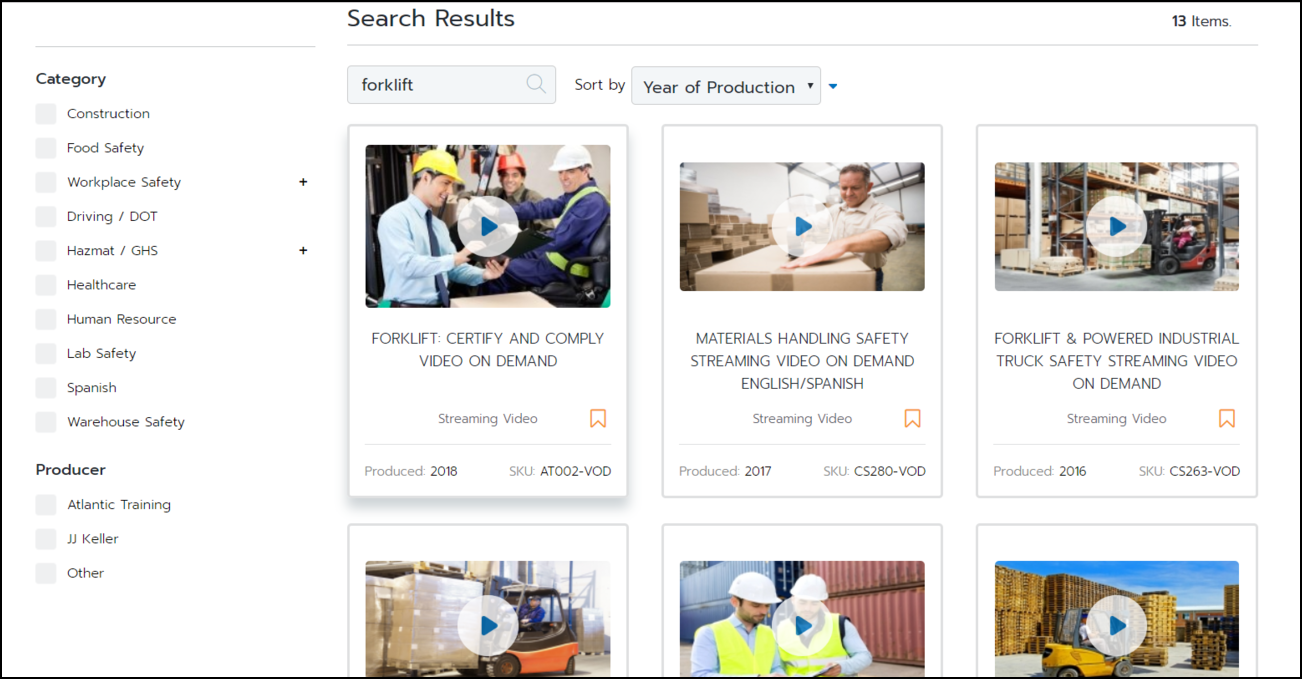Image resolution: width=1302 pixels, height=679 pixels.
Task: Toggle the blue sort direction arrow
Action: pos(833,86)
